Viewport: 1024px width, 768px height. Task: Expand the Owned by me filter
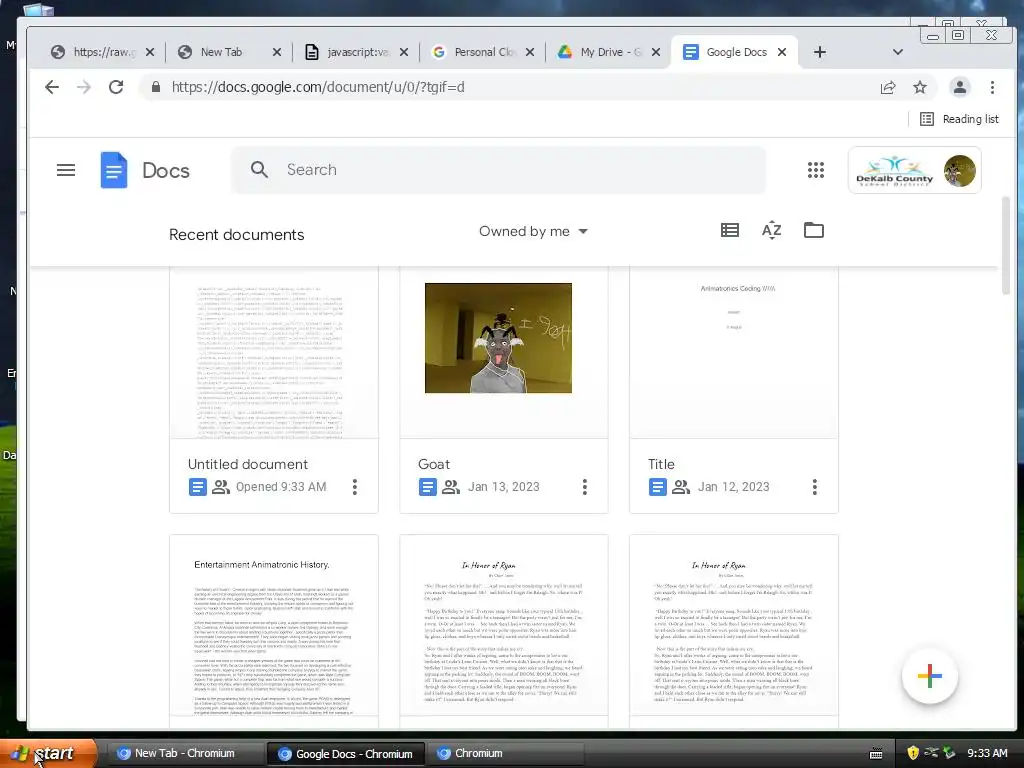533,231
